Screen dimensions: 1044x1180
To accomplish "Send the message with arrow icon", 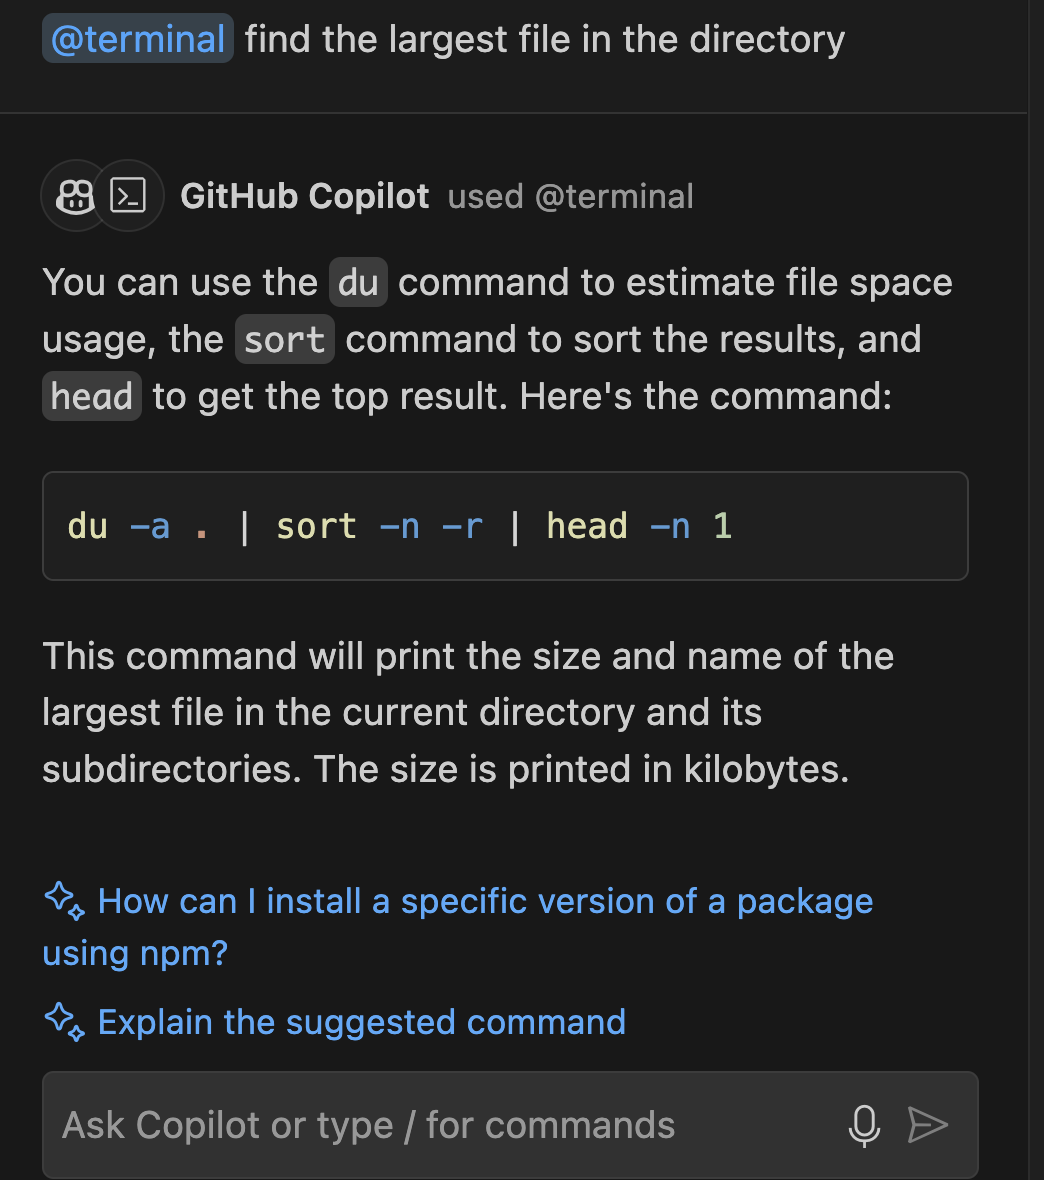I will [x=927, y=1125].
